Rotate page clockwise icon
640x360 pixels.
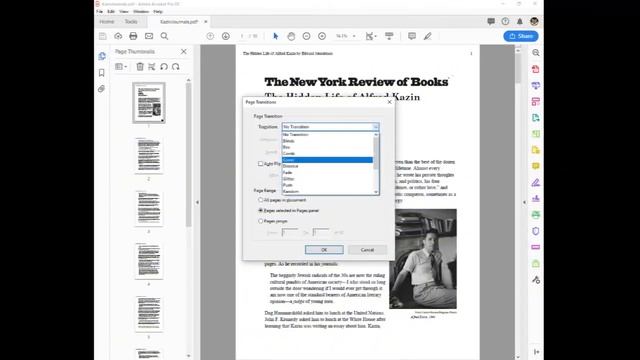pyautogui.click(x=176, y=67)
